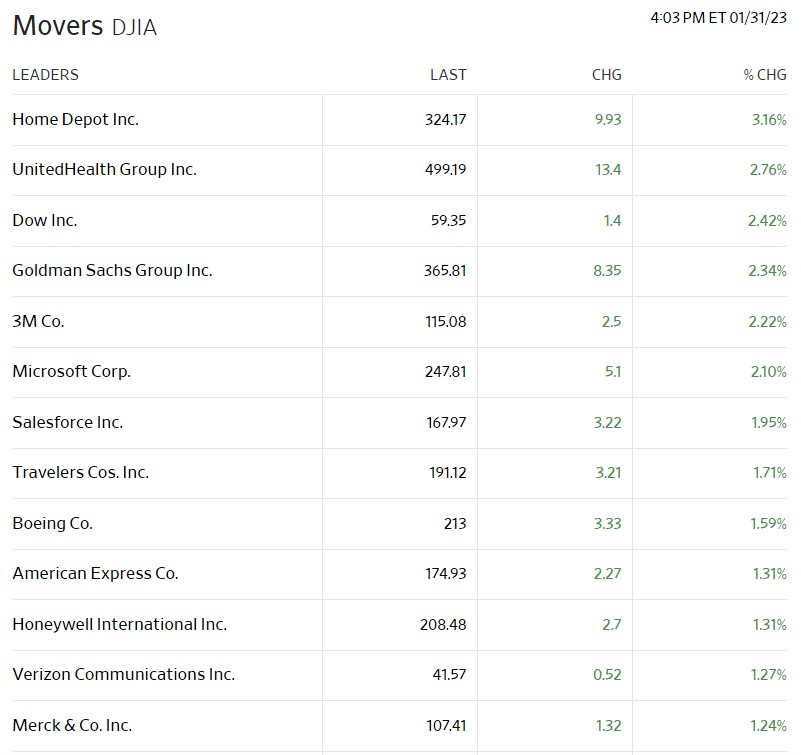Select Home Depot last price 324.17
The image size is (801, 755).
(445, 120)
